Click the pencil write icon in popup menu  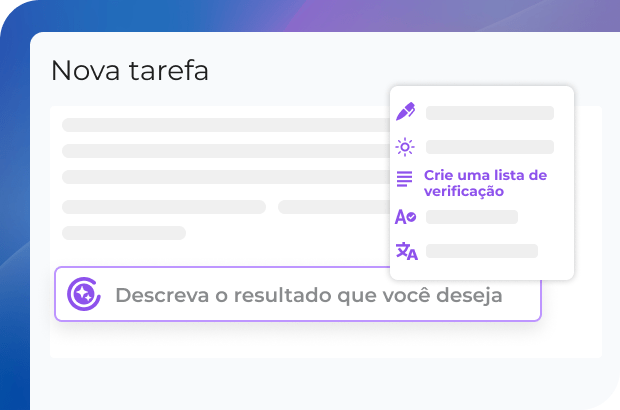(x=405, y=112)
